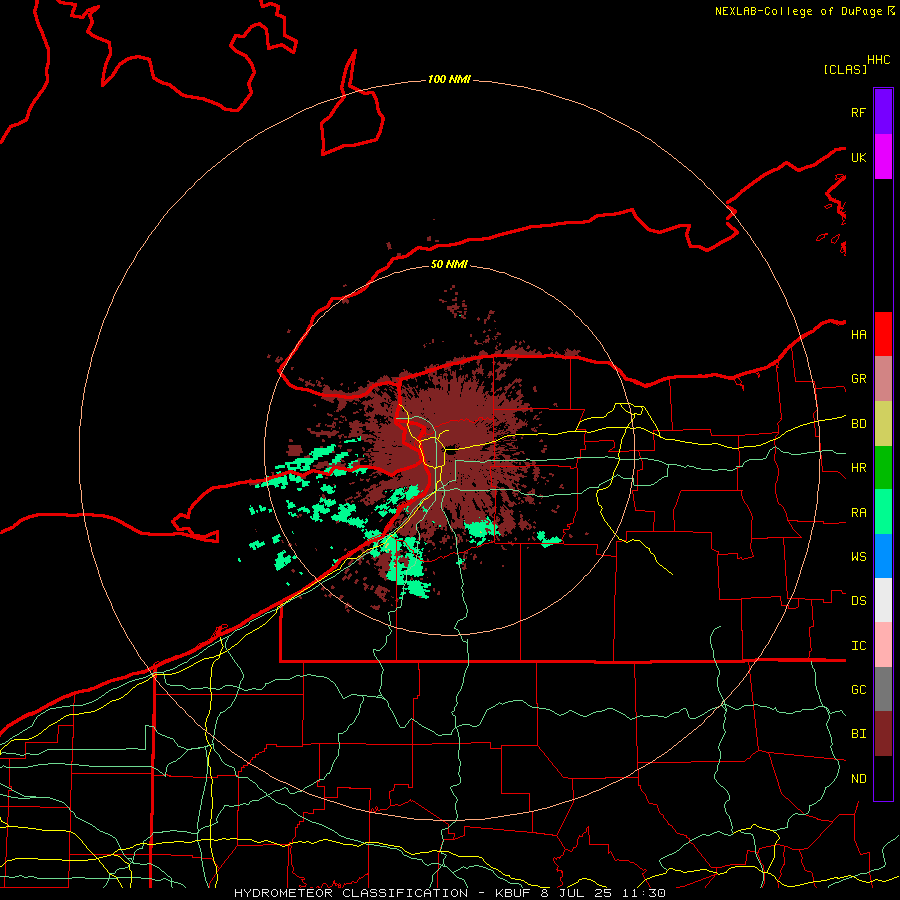Select the BD yellow legend color block
900x900 pixels.
[x=883, y=424]
